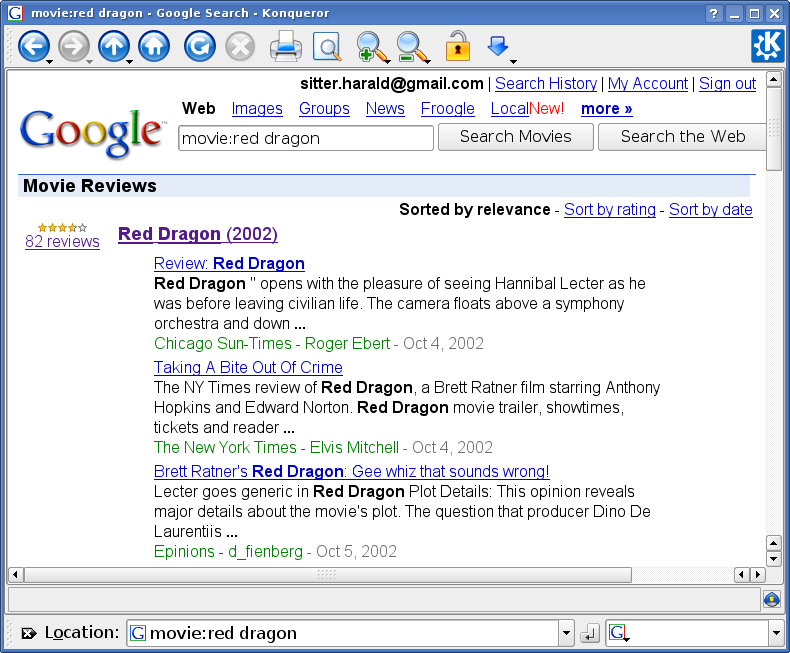The height and width of the screenshot is (653, 790).
Task: Click the horizontal scrollbar rightmost arrow
Action: coord(757,574)
